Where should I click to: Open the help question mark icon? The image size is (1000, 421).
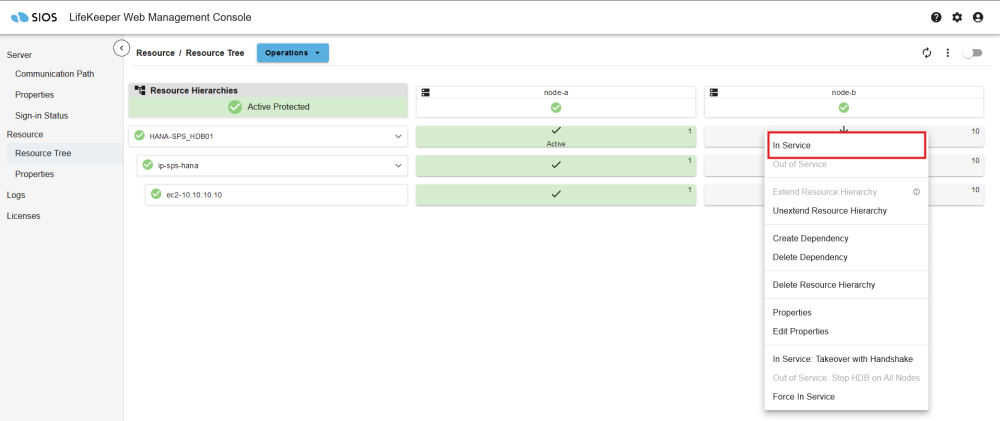(x=936, y=17)
